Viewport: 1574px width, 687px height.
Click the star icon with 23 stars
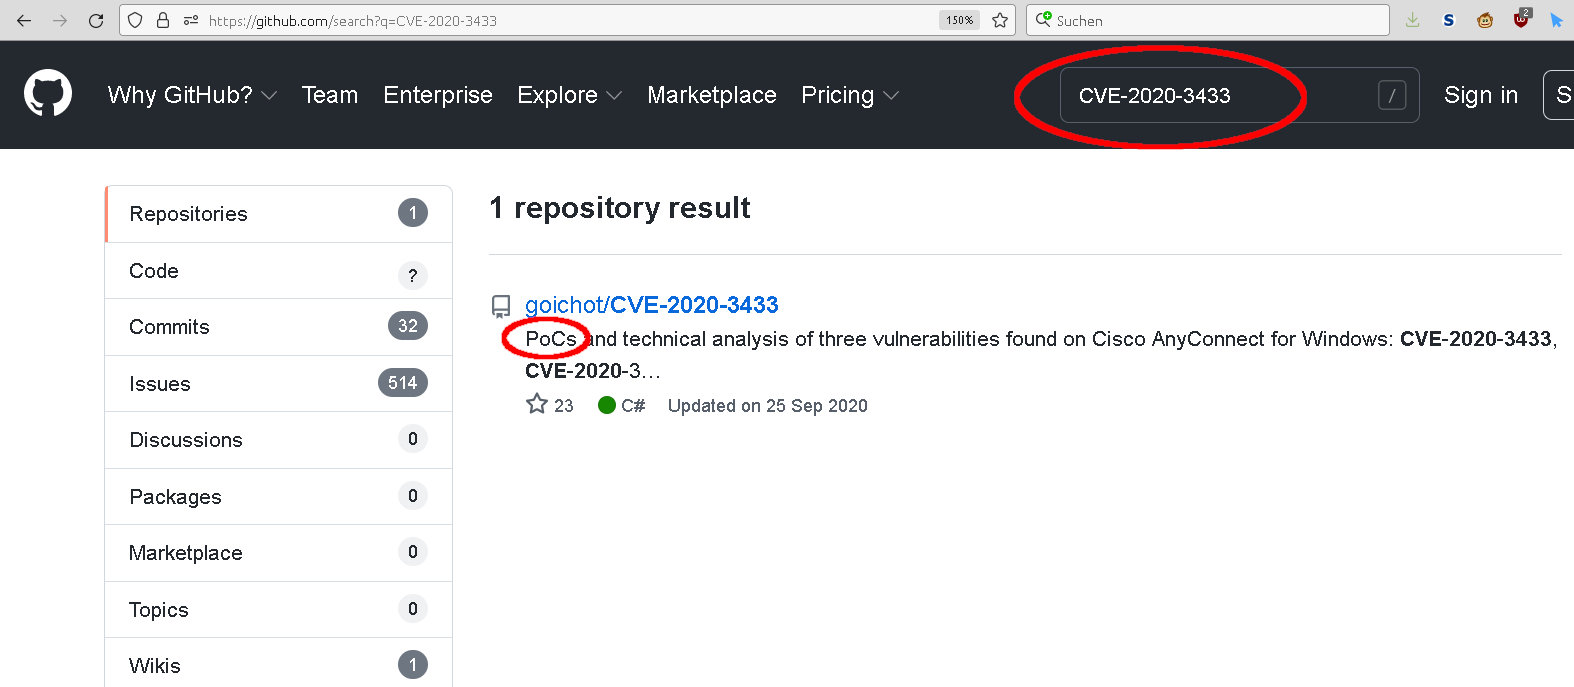coord(537,404)
